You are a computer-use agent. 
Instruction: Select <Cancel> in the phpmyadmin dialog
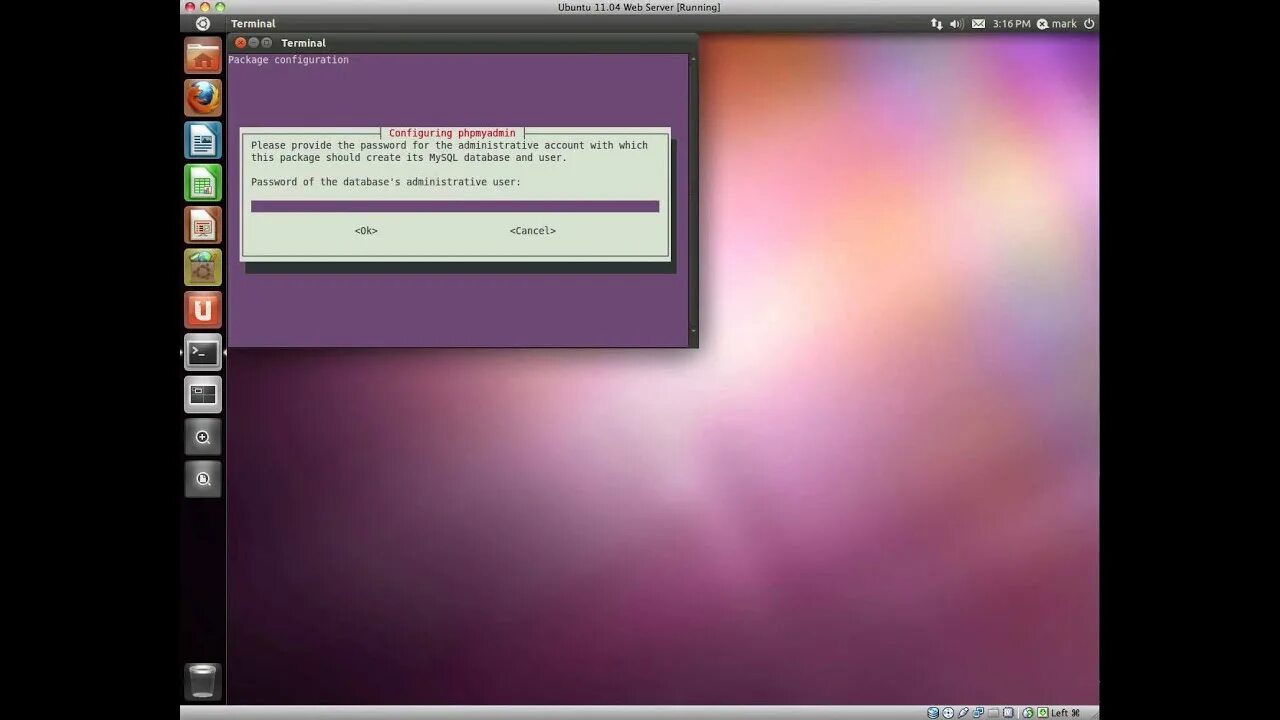[x=532, y=231]
